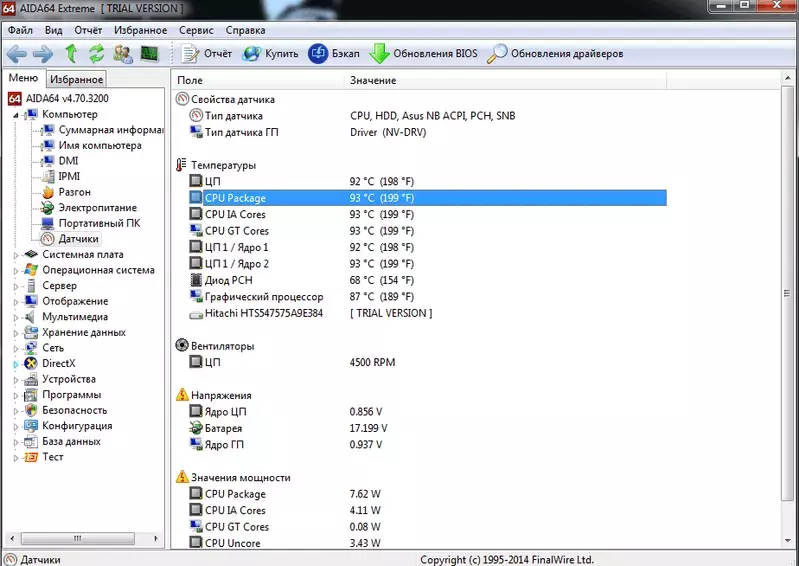Click the Поле column header

258,80
